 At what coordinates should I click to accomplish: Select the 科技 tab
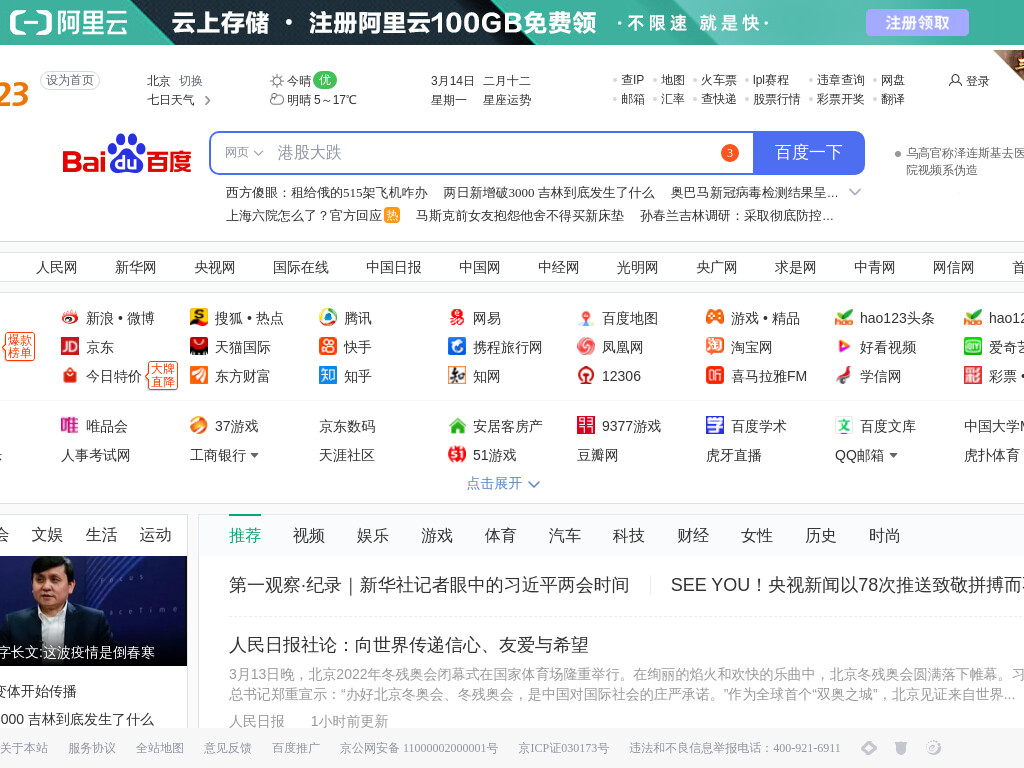628,536
